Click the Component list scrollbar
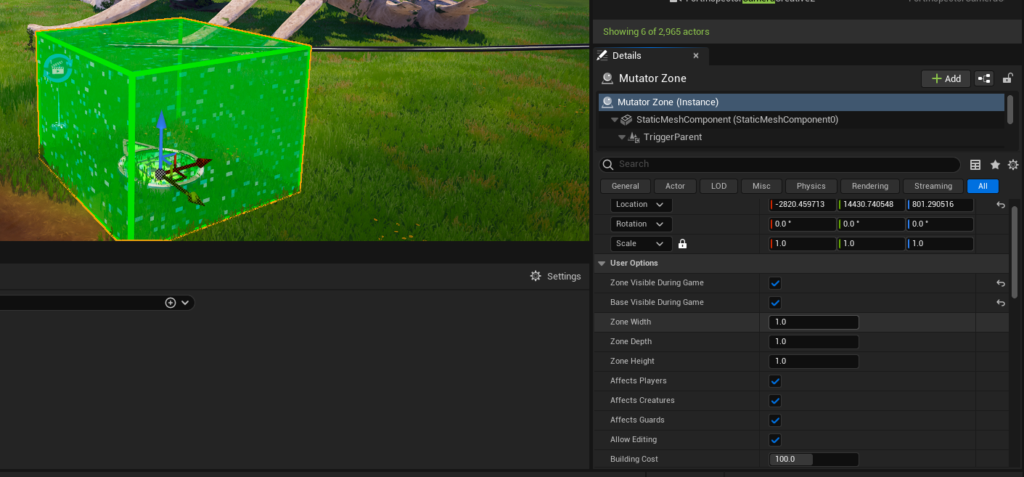The height and width of the screenshot is (477, 1024). tap(1010, 108)
